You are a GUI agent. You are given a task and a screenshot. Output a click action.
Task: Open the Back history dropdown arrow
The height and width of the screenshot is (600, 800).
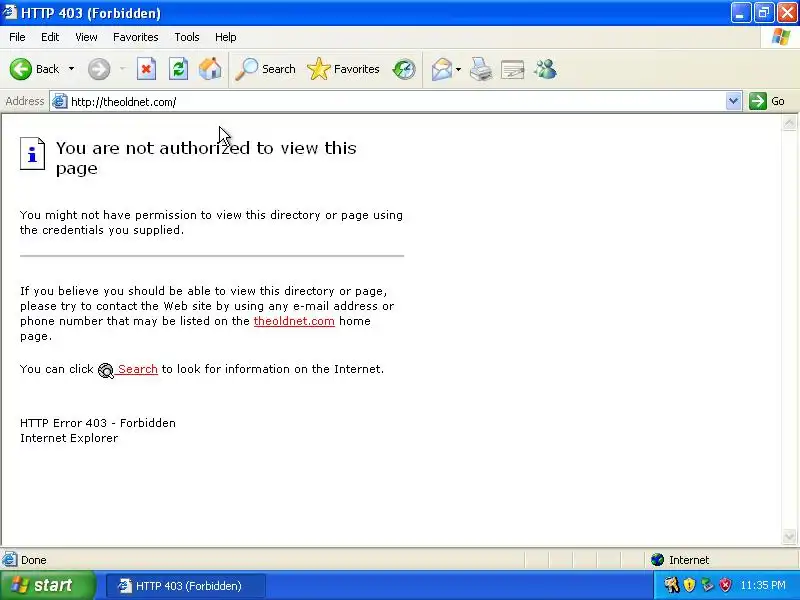pos(71,69)
